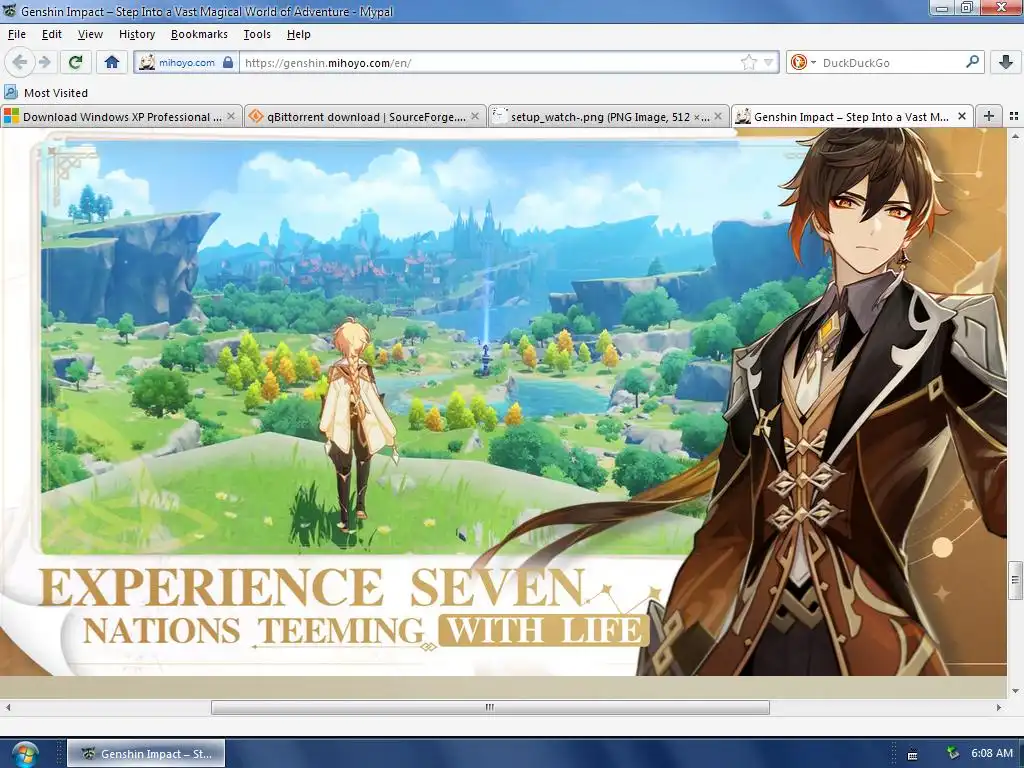
Task: Close the Windows XP Professional tab
Action: point(230,116)
